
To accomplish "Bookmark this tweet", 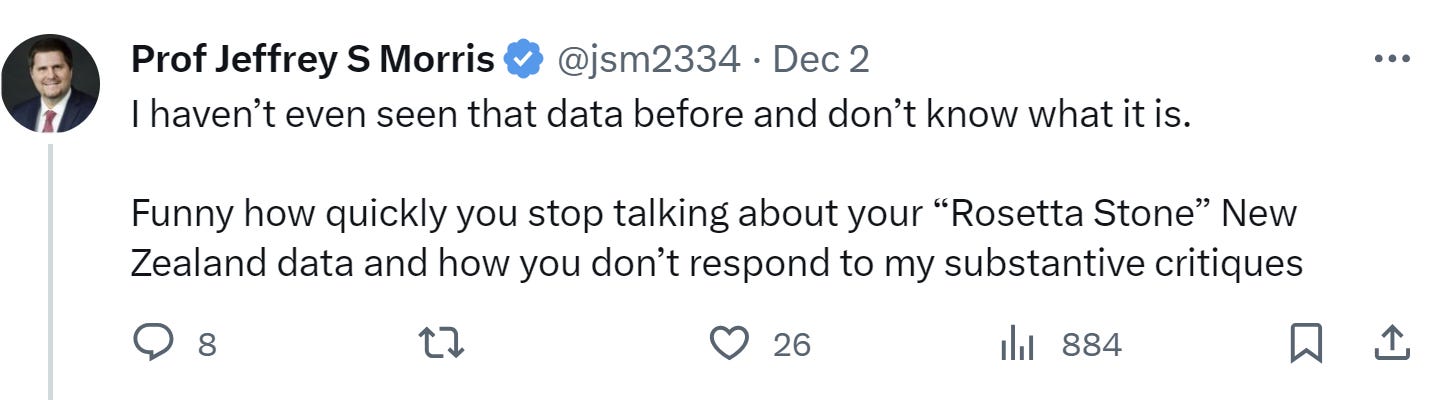I will (x=1307, y=345).
